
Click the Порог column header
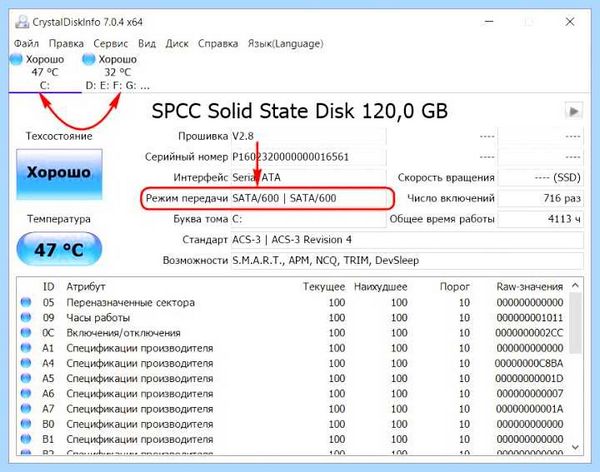pyautogui.click(x=455, y=287)
